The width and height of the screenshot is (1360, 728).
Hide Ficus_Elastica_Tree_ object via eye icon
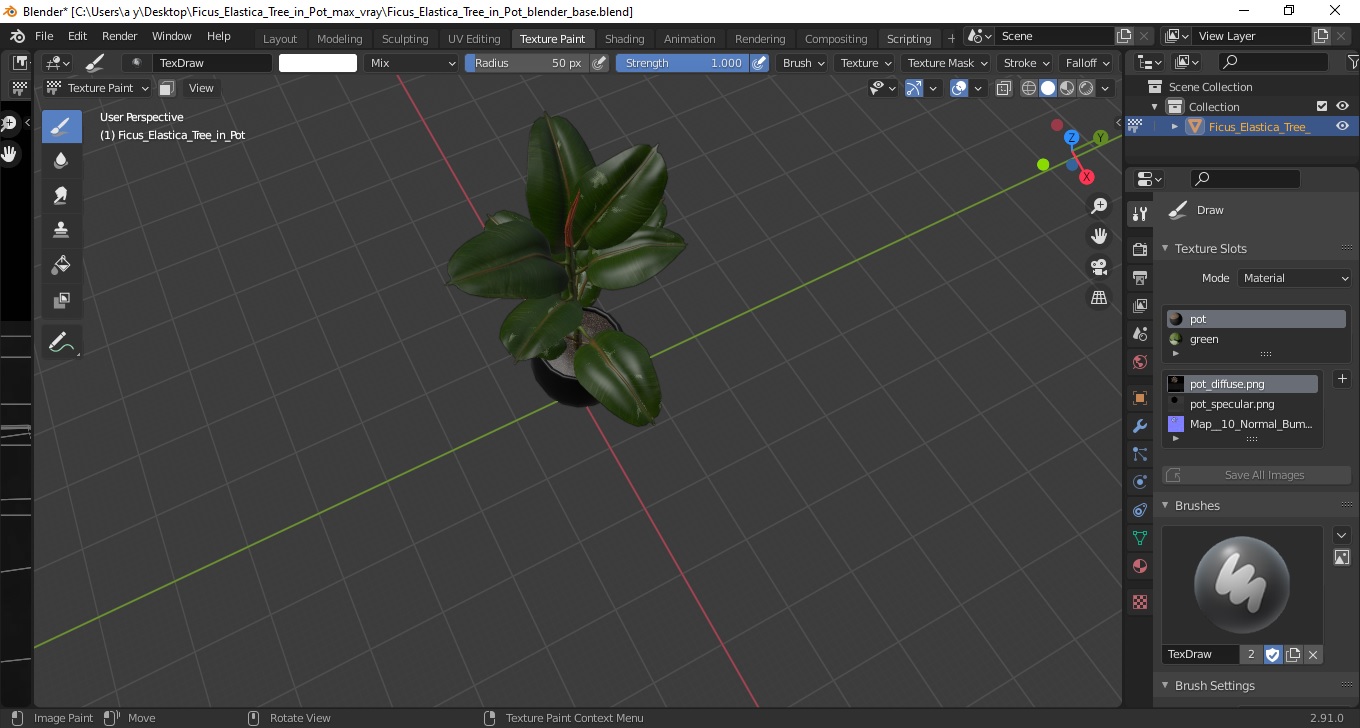(1342, 126)
